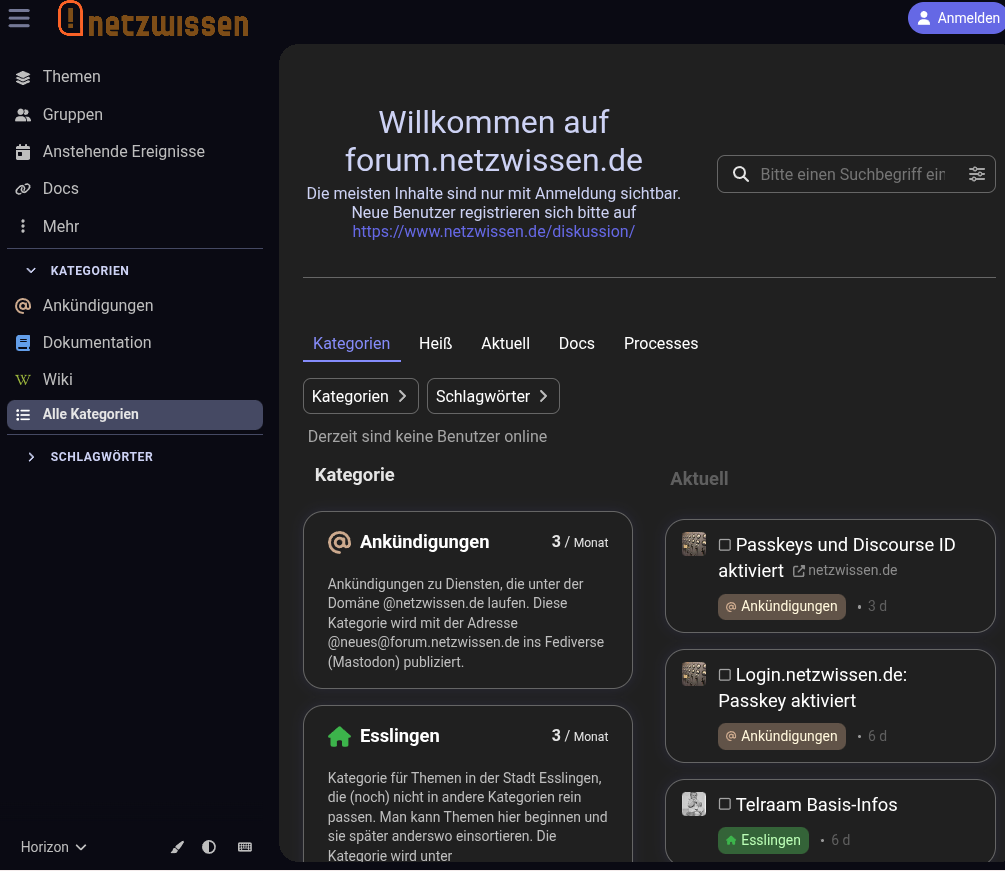Screen dimensions: 1005x871
Task: Click avatar beside Passkeys topic
Action: 694,544
